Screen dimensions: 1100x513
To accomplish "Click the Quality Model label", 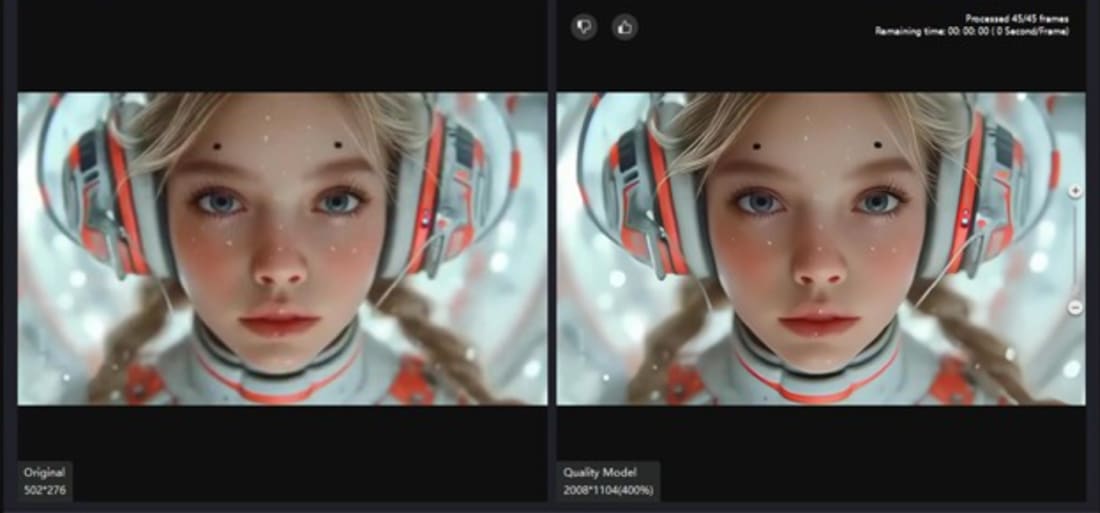I will coord(598,472).
